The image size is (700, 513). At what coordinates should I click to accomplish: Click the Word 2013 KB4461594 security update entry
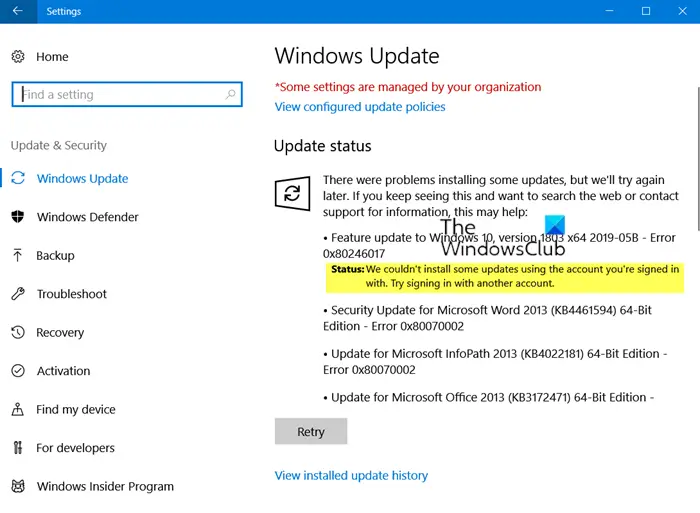pyautogui.click(x=488, y=318)
